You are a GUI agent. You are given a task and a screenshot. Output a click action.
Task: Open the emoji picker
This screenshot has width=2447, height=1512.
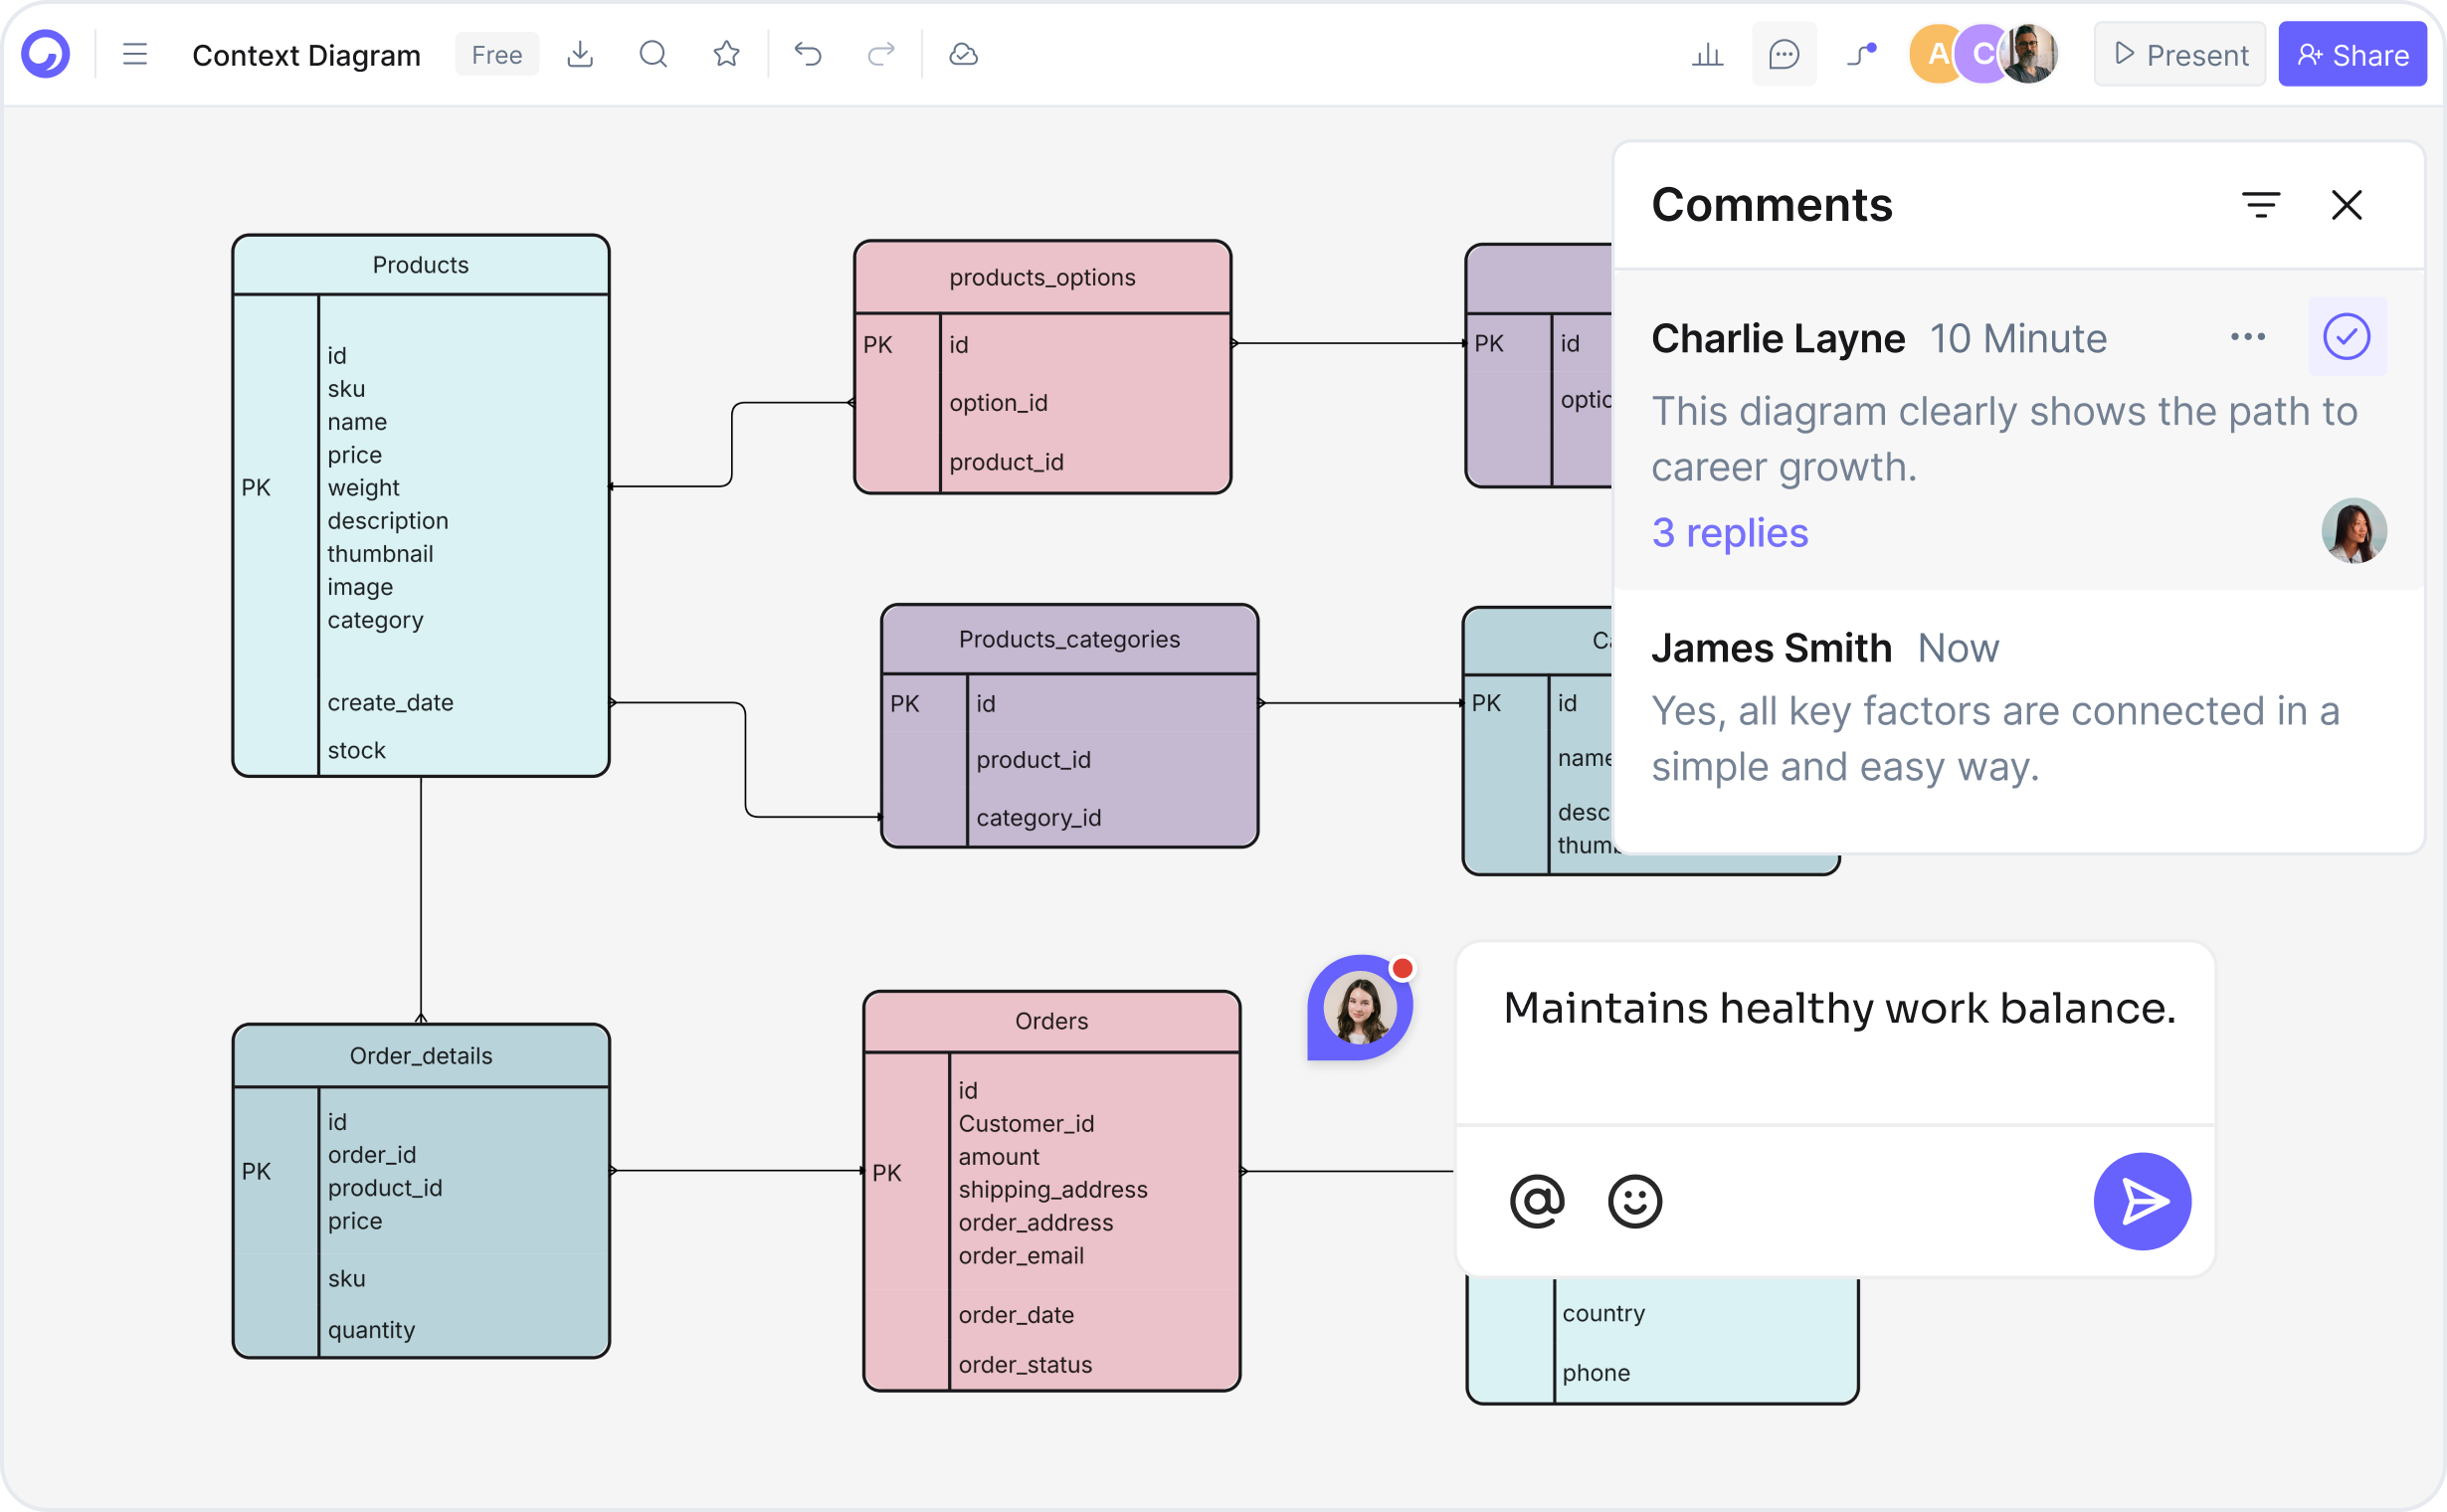[1634, 1201]
